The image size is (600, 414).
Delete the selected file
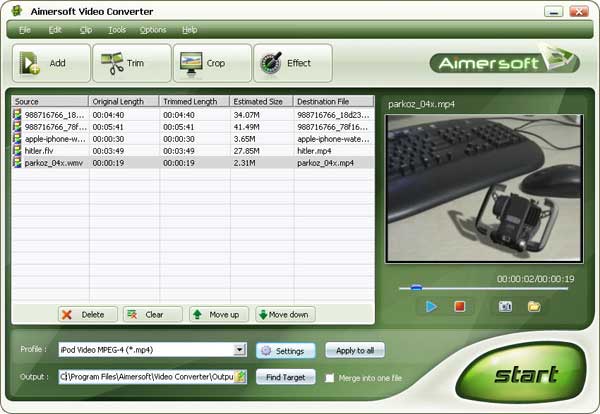click(x=88, y=315)
